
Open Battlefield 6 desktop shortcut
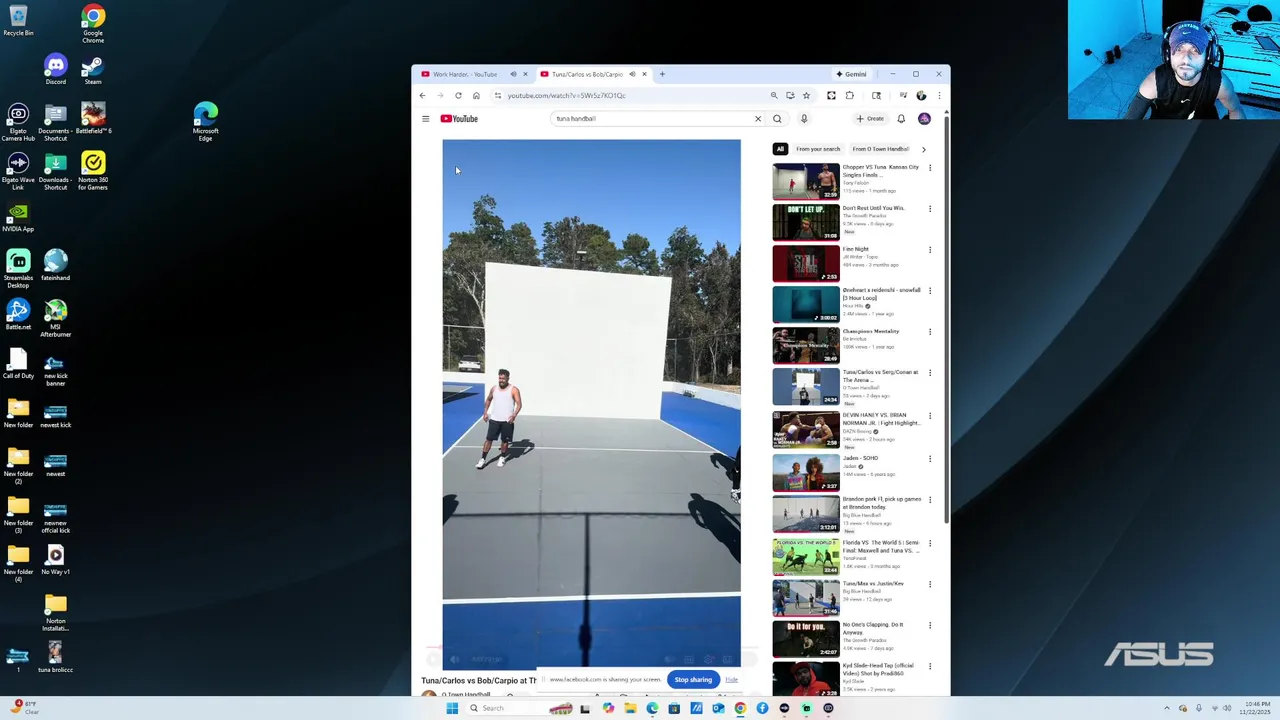click(x=93, y=118)
